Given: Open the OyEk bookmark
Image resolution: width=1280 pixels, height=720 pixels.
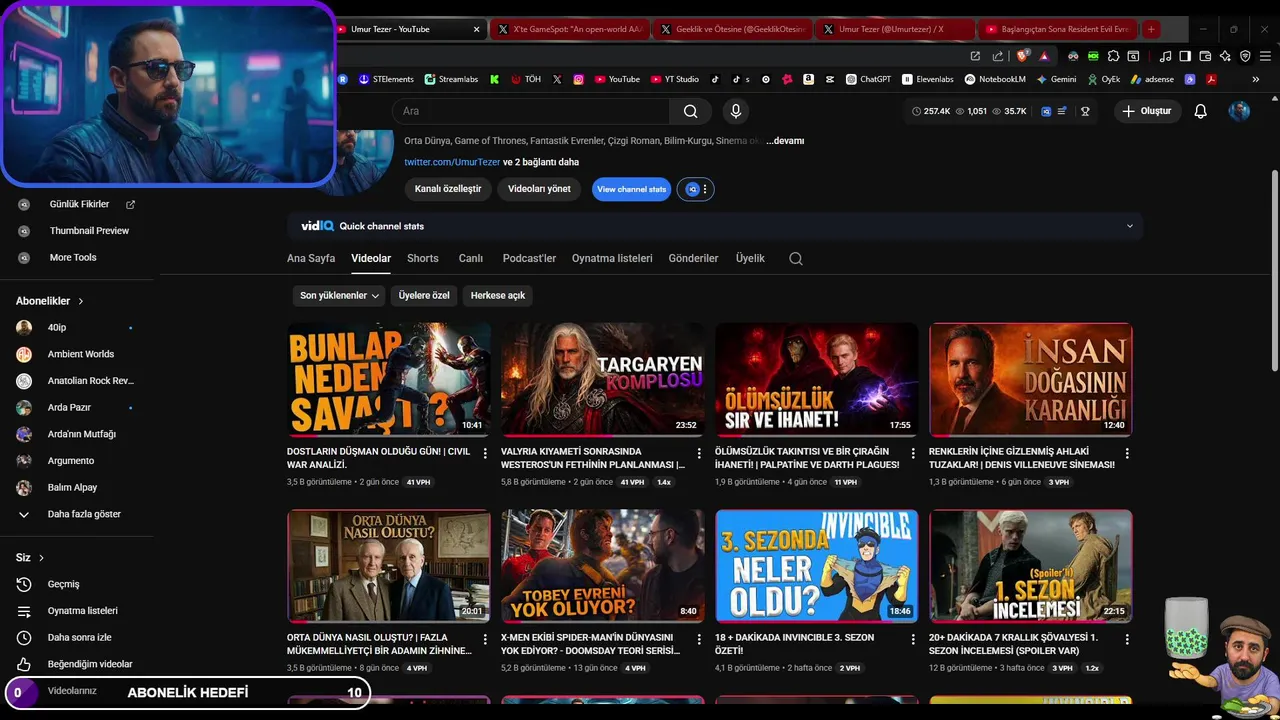Looking at the screenshot, I should [x=1103, y=79].
